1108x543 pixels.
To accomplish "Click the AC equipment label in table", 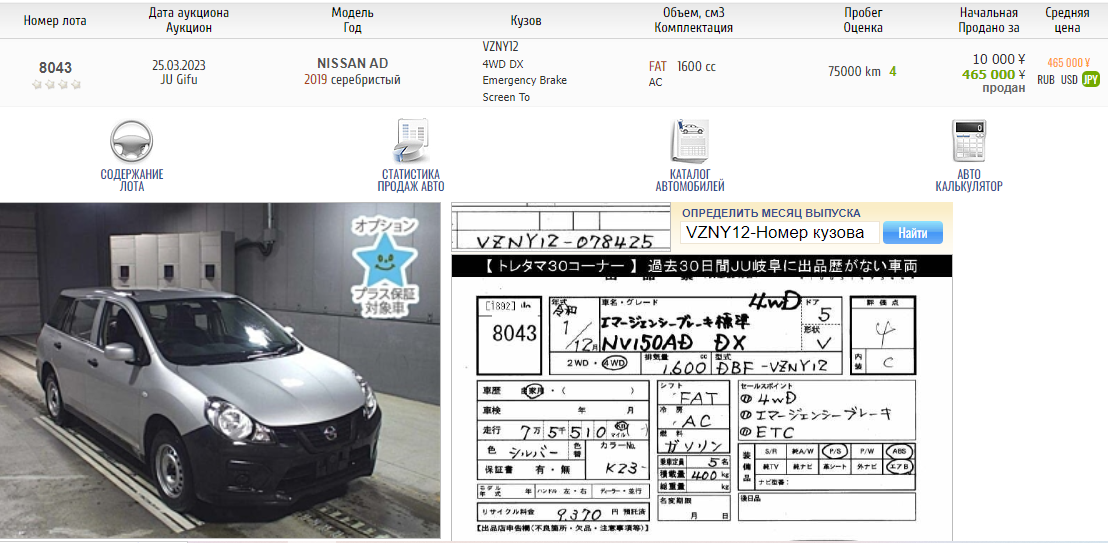I will pos(655,82).
